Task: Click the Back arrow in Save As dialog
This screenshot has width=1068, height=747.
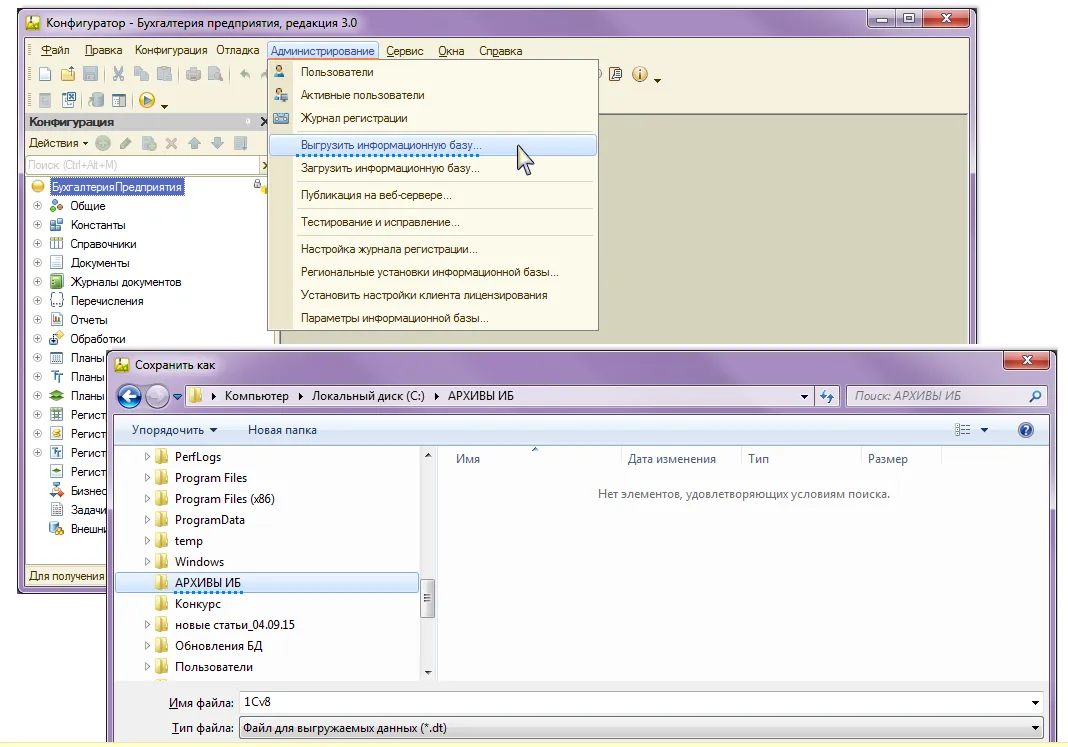Action: (x=129, y=396)
